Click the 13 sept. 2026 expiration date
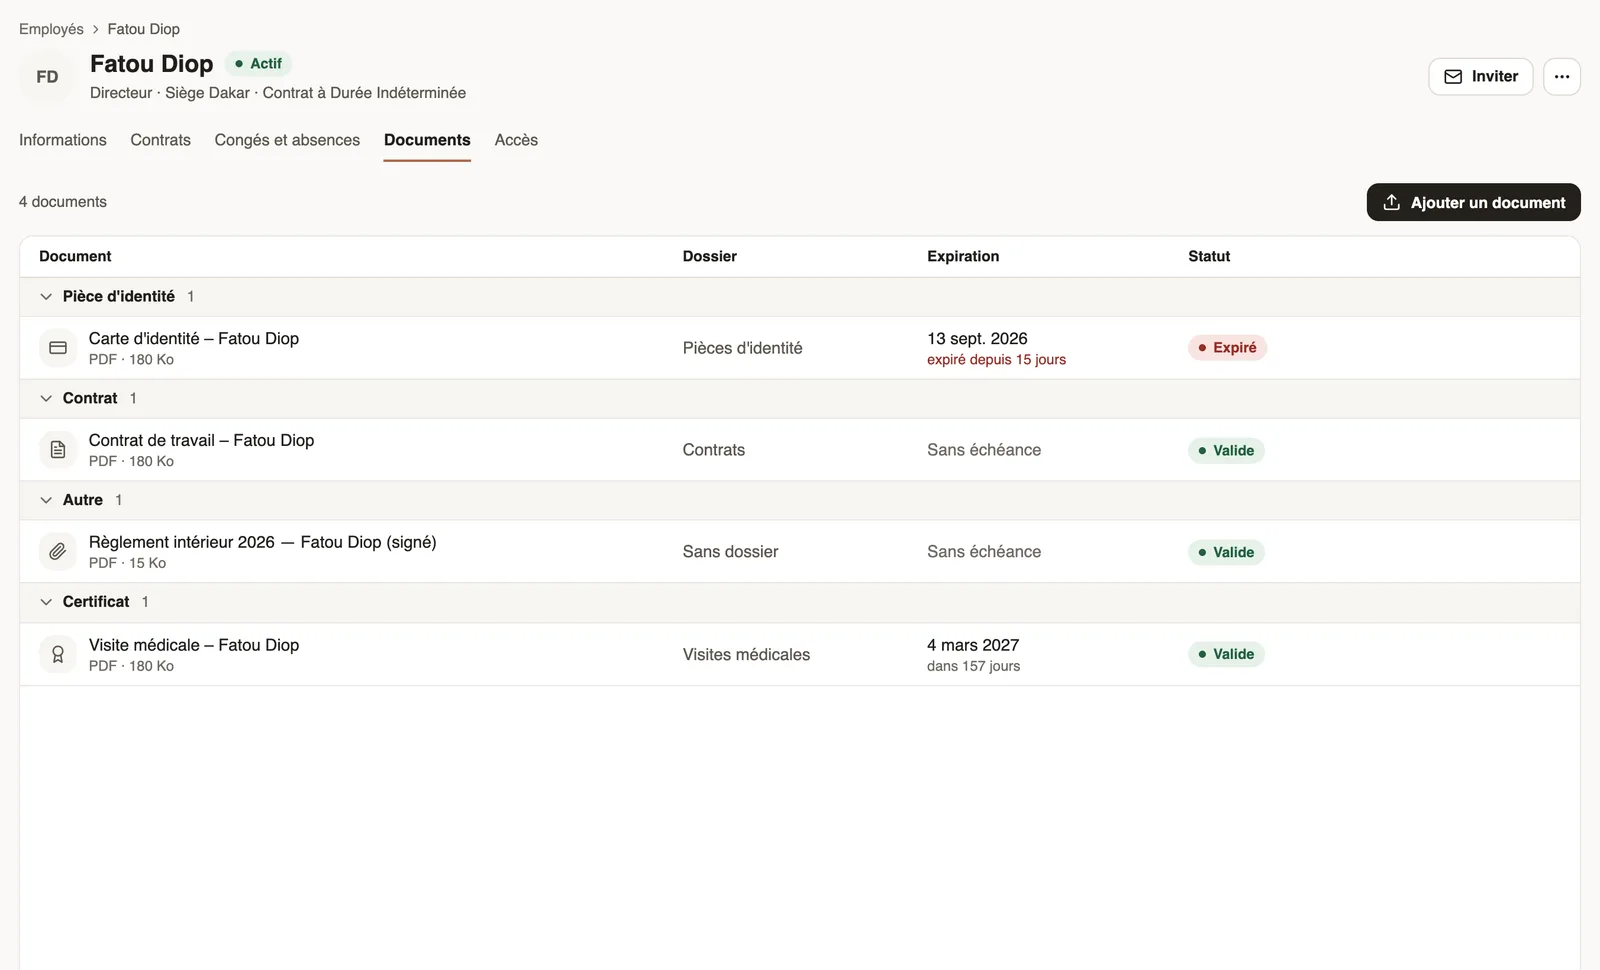The width and height of the screenshot is (1600, 970). pos(977,339)
